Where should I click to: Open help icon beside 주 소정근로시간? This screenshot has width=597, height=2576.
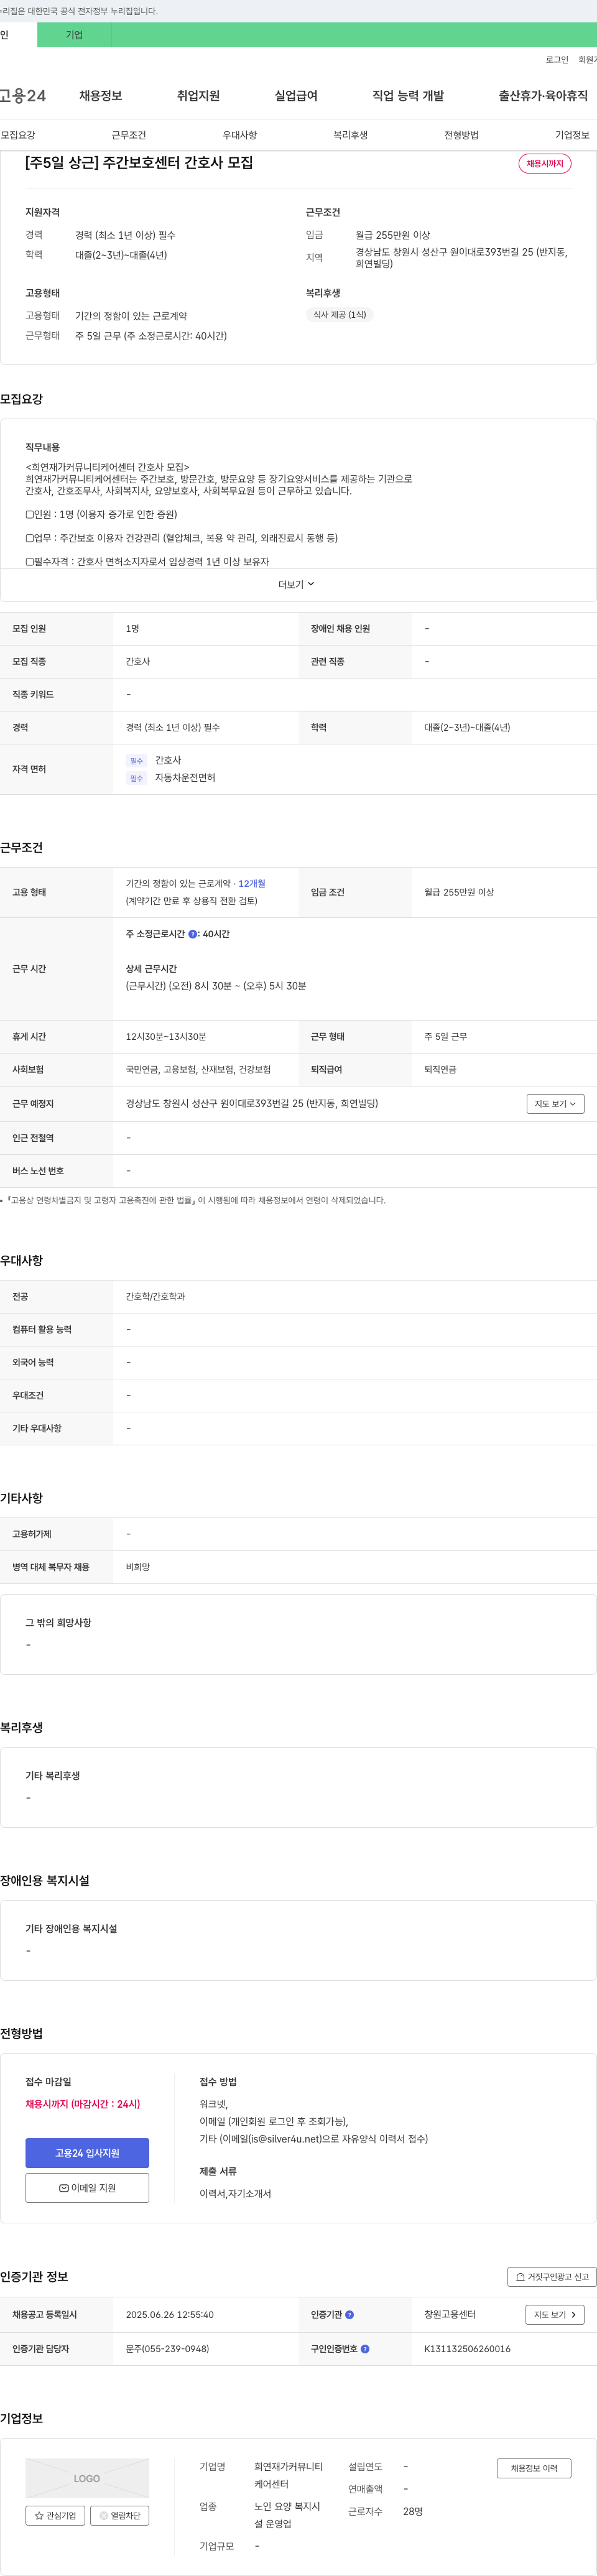point(193,934)
